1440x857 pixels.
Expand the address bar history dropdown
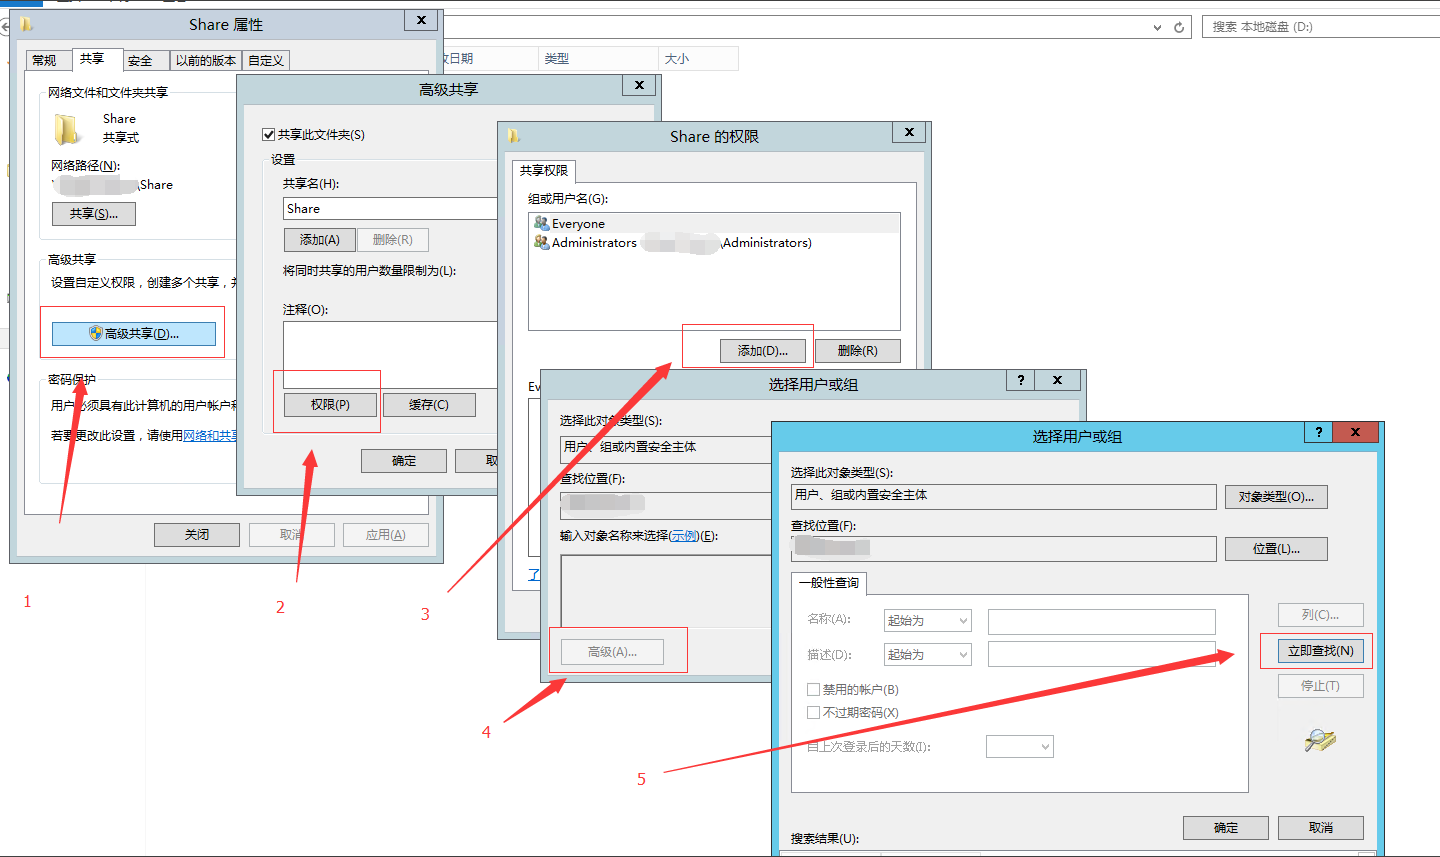(1157, 28)
